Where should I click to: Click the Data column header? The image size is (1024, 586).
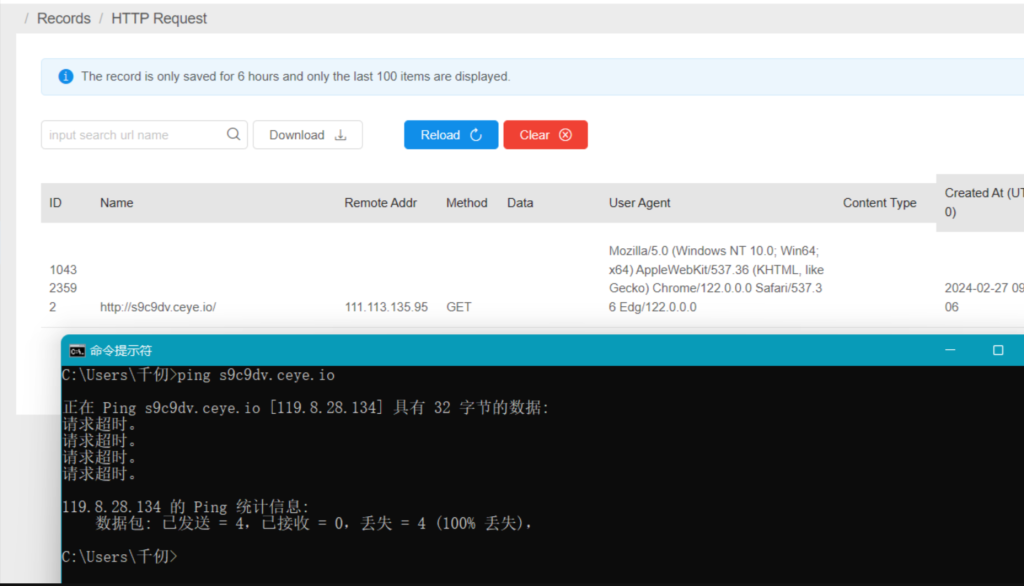pos(520,203)
